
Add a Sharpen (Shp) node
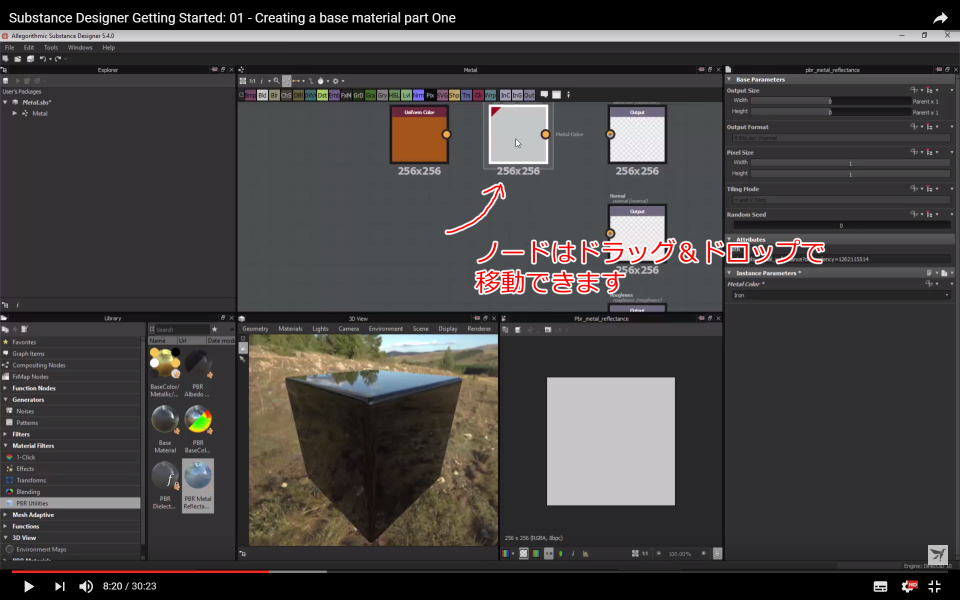[454, 95]
